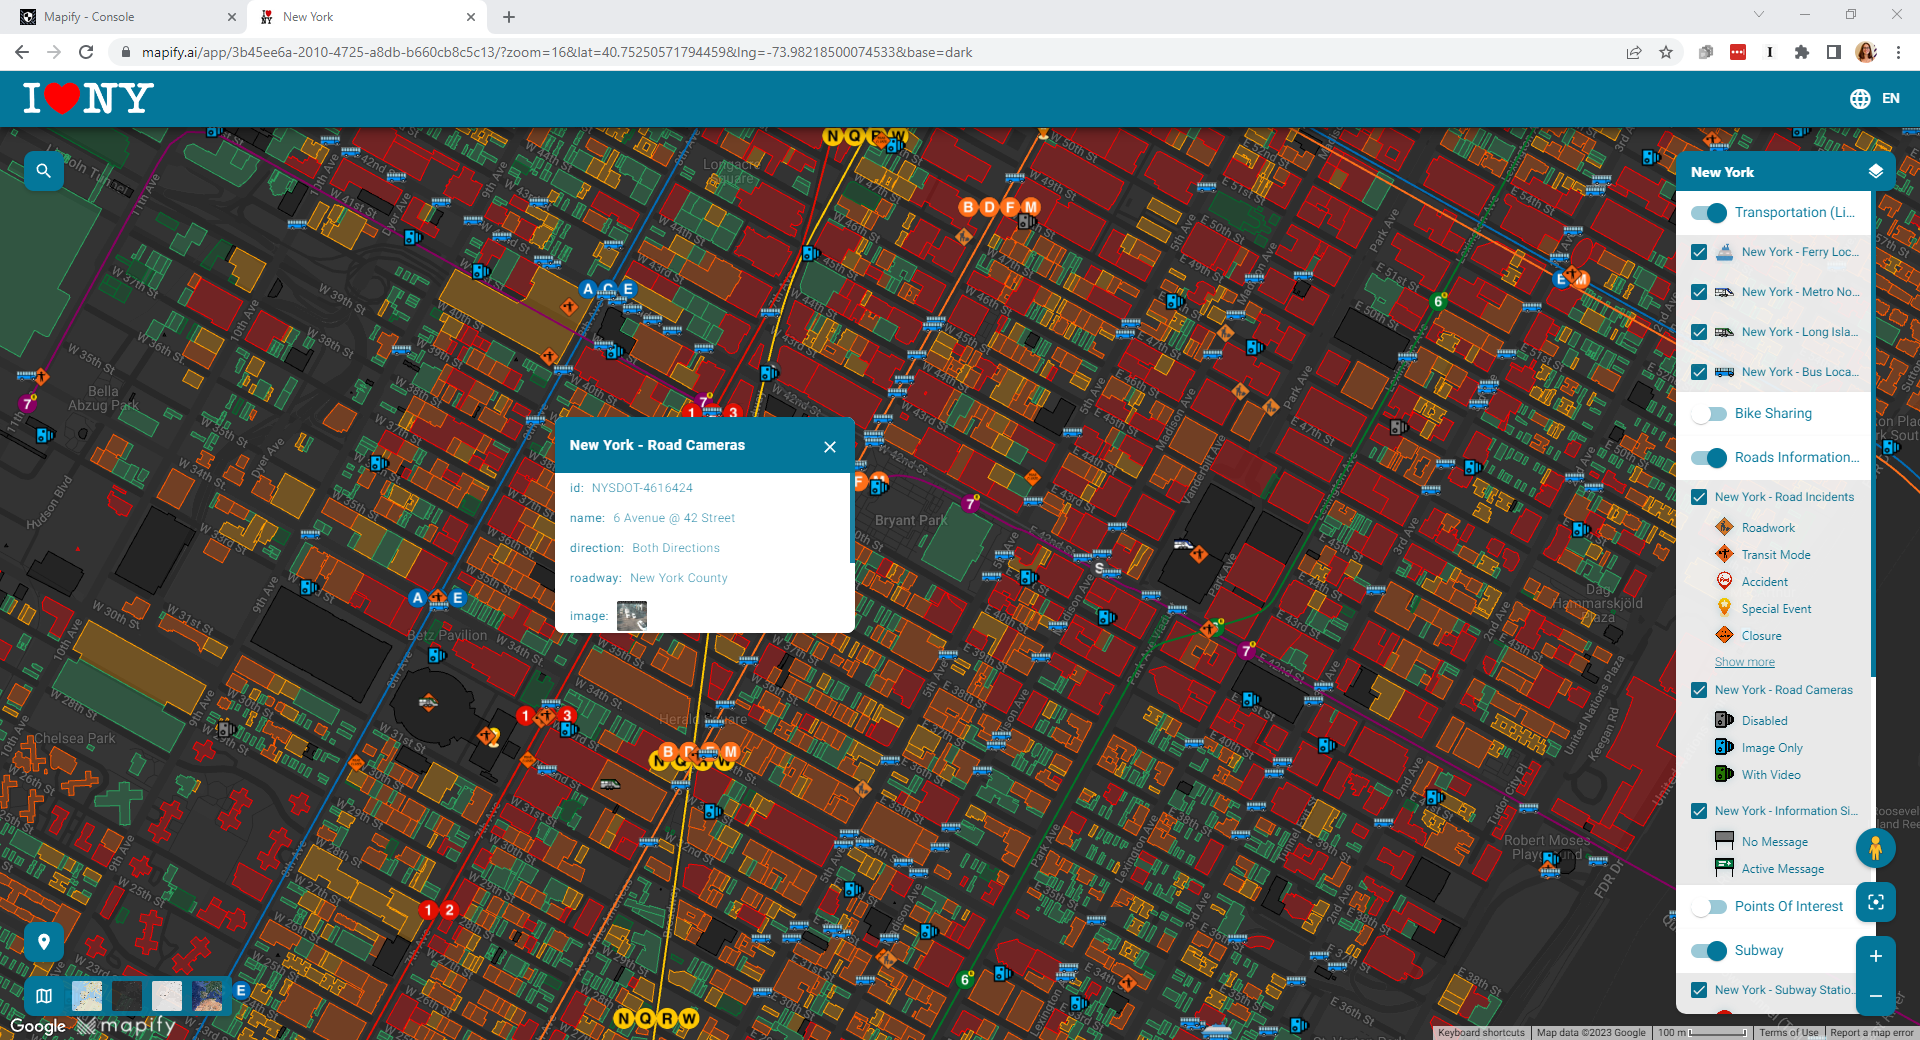
Task: Click the No Message sign legend icon
Action: tap(1724, 841)
